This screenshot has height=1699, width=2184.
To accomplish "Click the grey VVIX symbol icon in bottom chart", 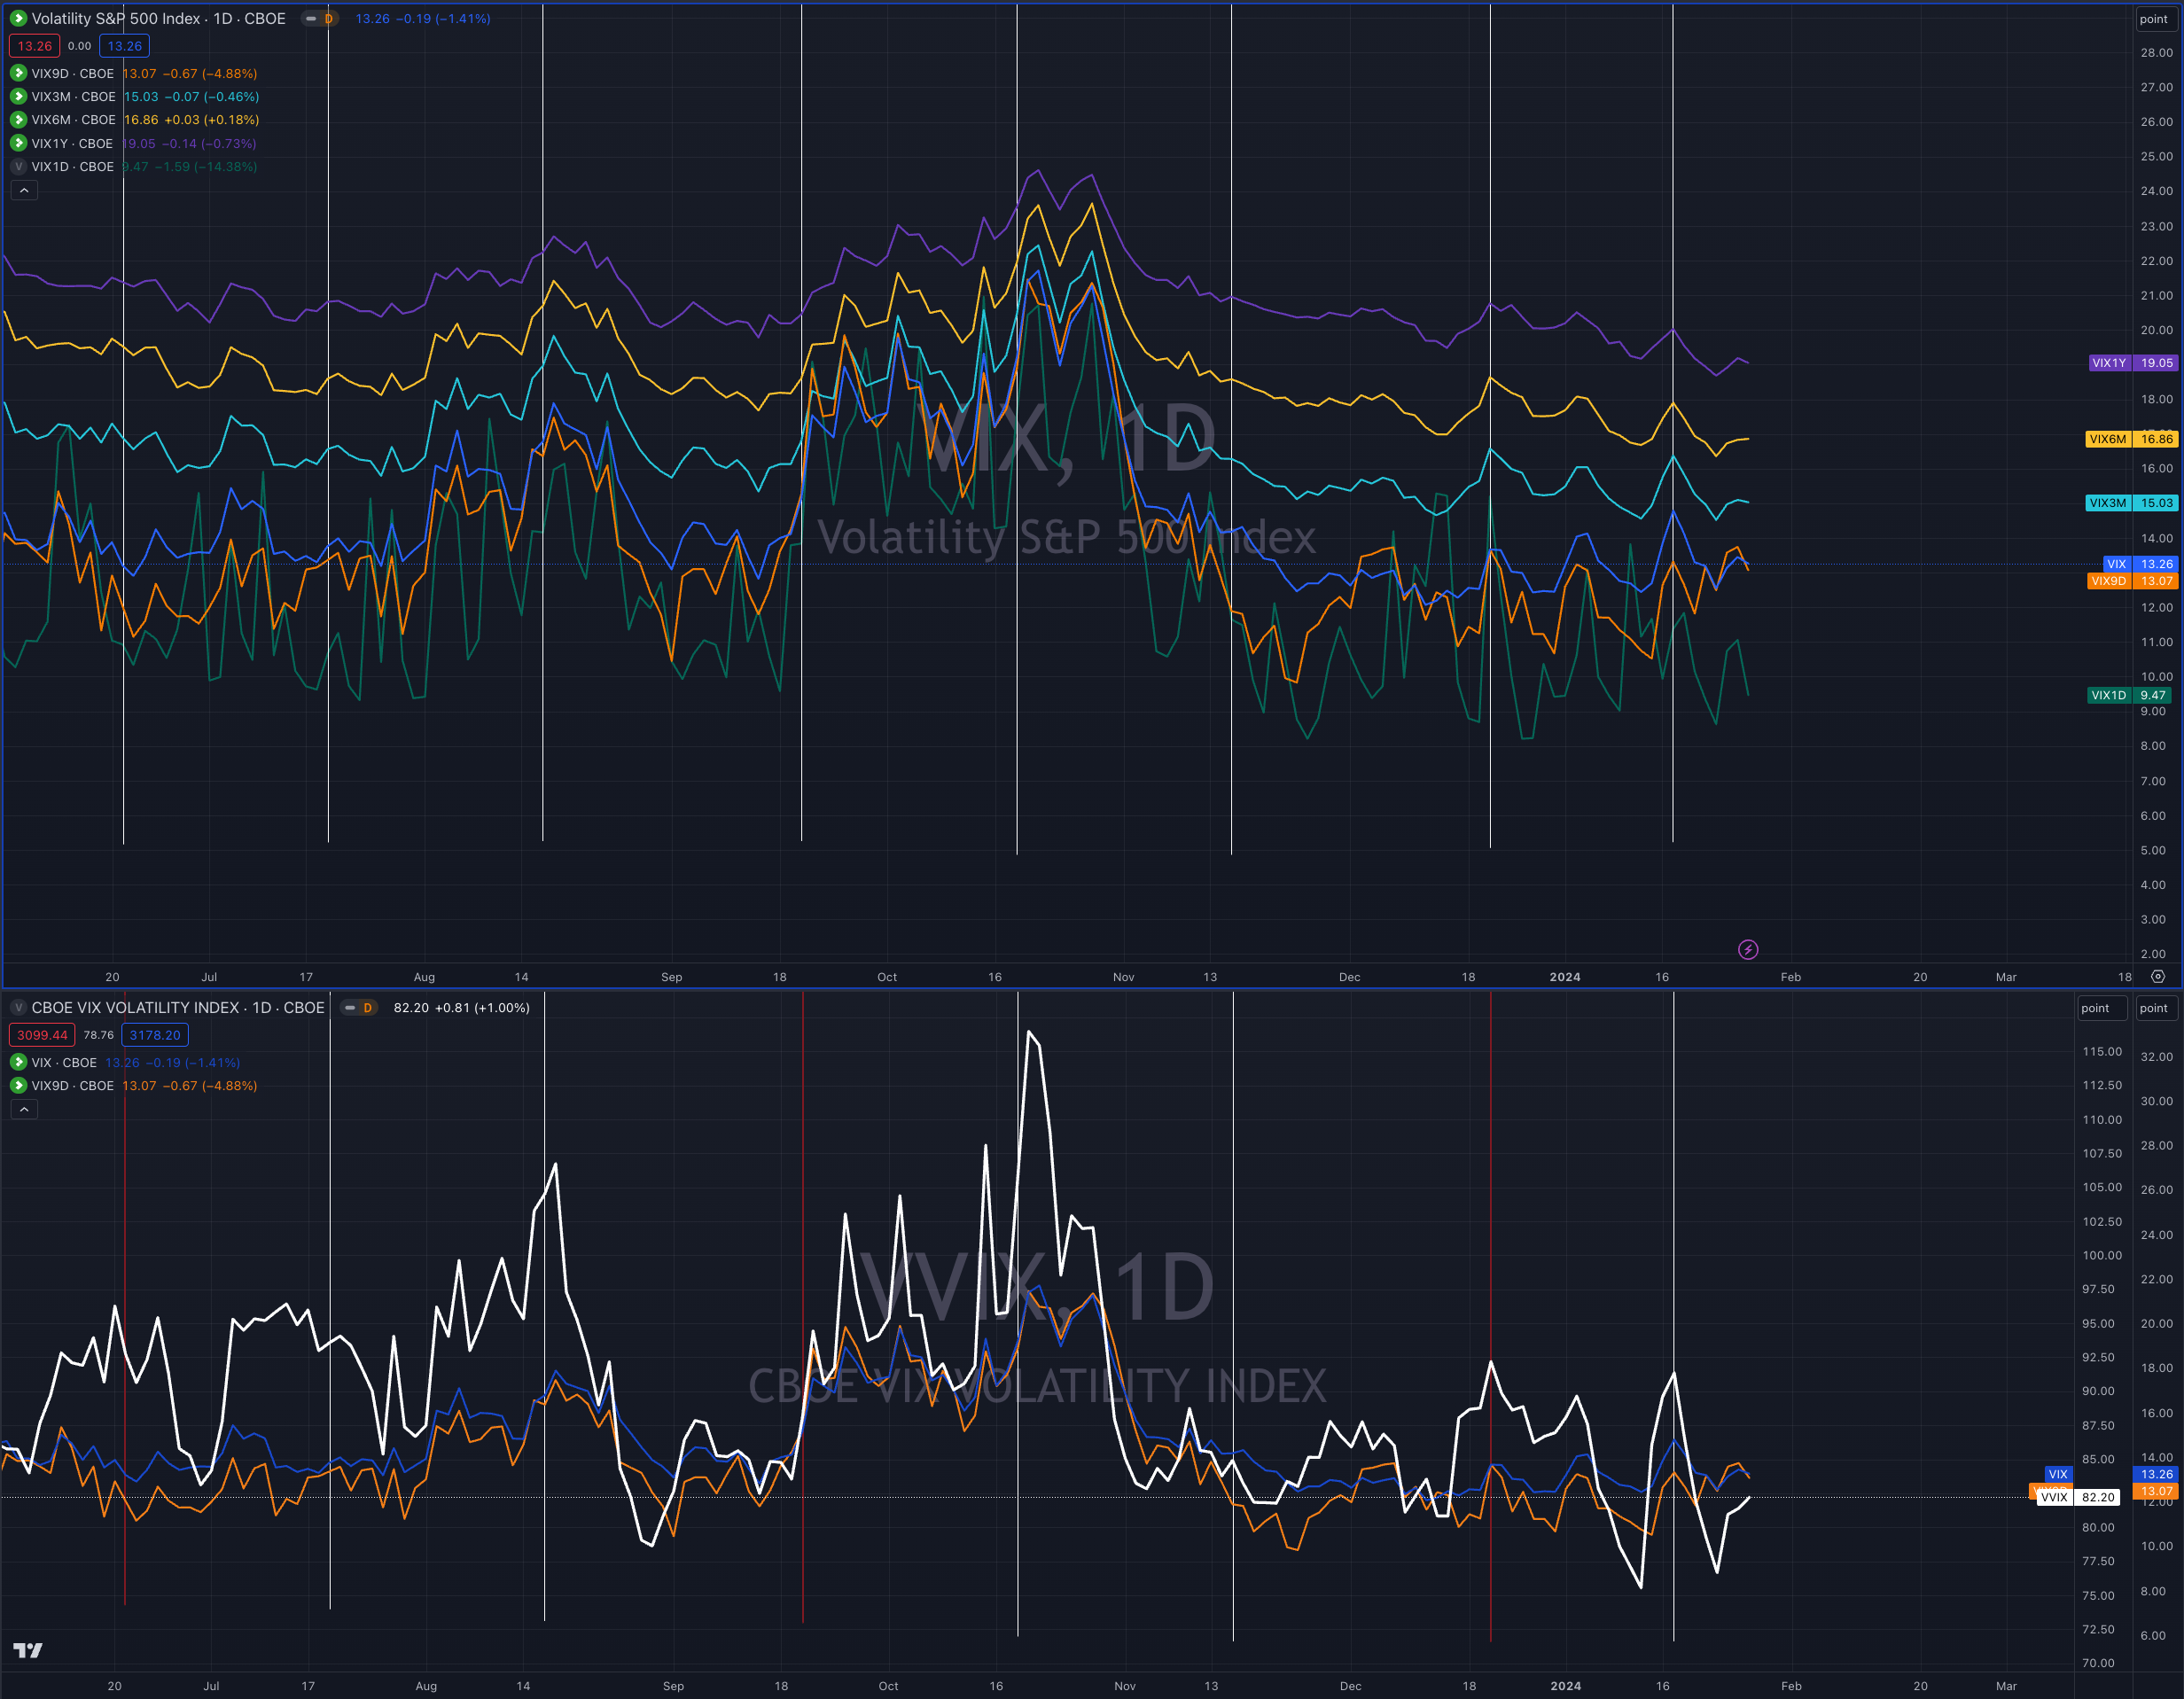I will (x=18, y=1007).
